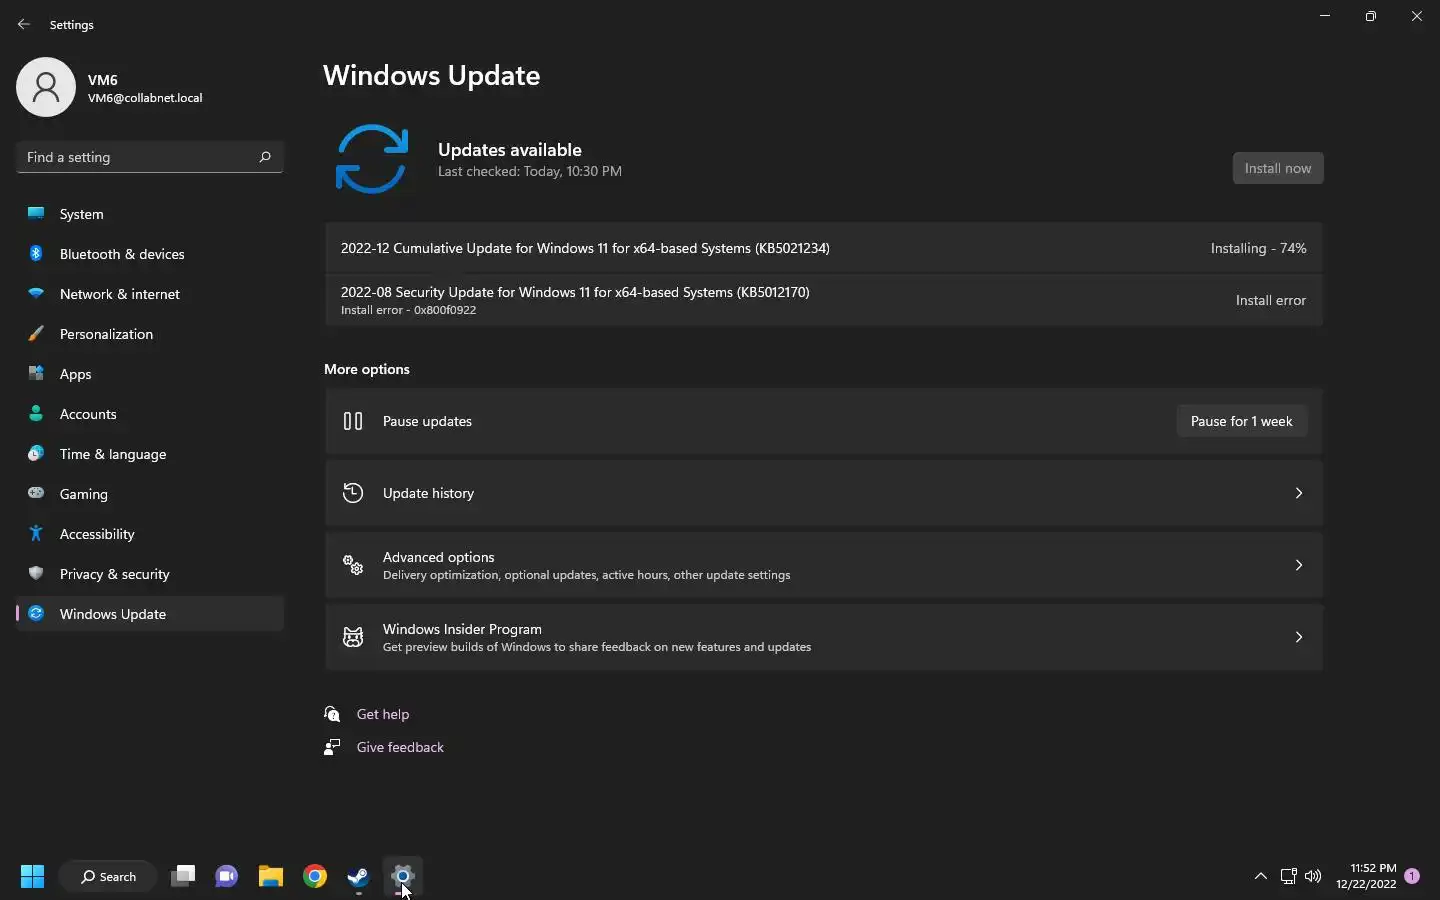Go back with the Settings back arrow

pyautogui.click(x=24, y=24)
